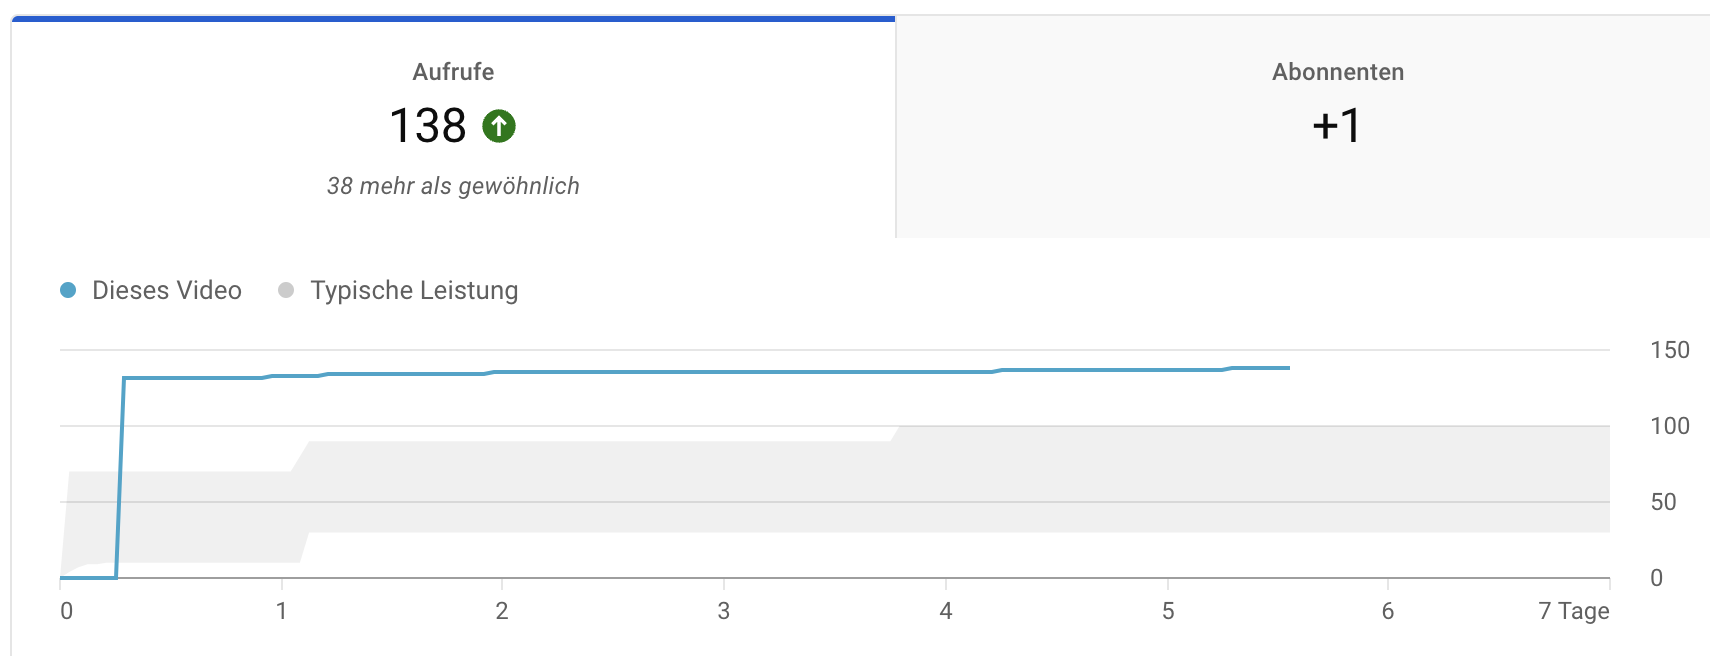Click day 1 on the x-axis
This screenshot has height=656, width=1710.
point(282,611)
